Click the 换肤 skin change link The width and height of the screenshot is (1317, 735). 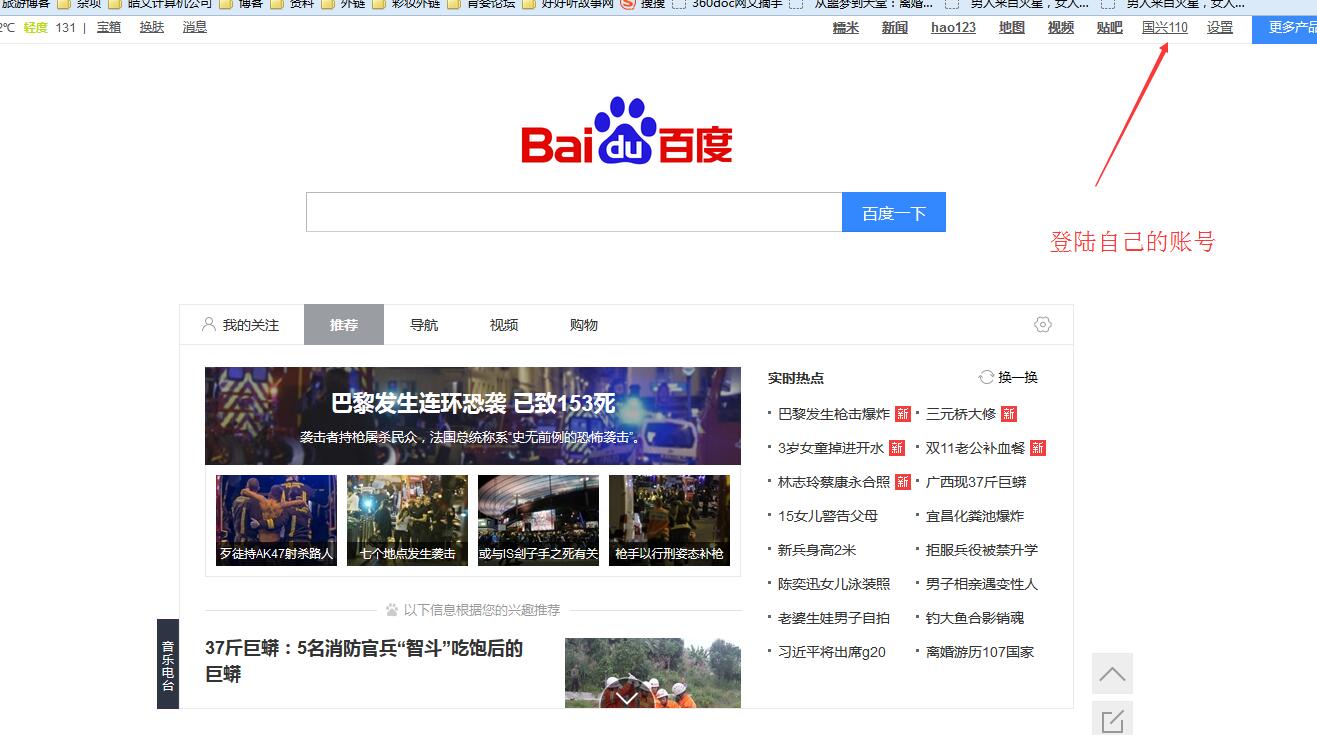152,27
